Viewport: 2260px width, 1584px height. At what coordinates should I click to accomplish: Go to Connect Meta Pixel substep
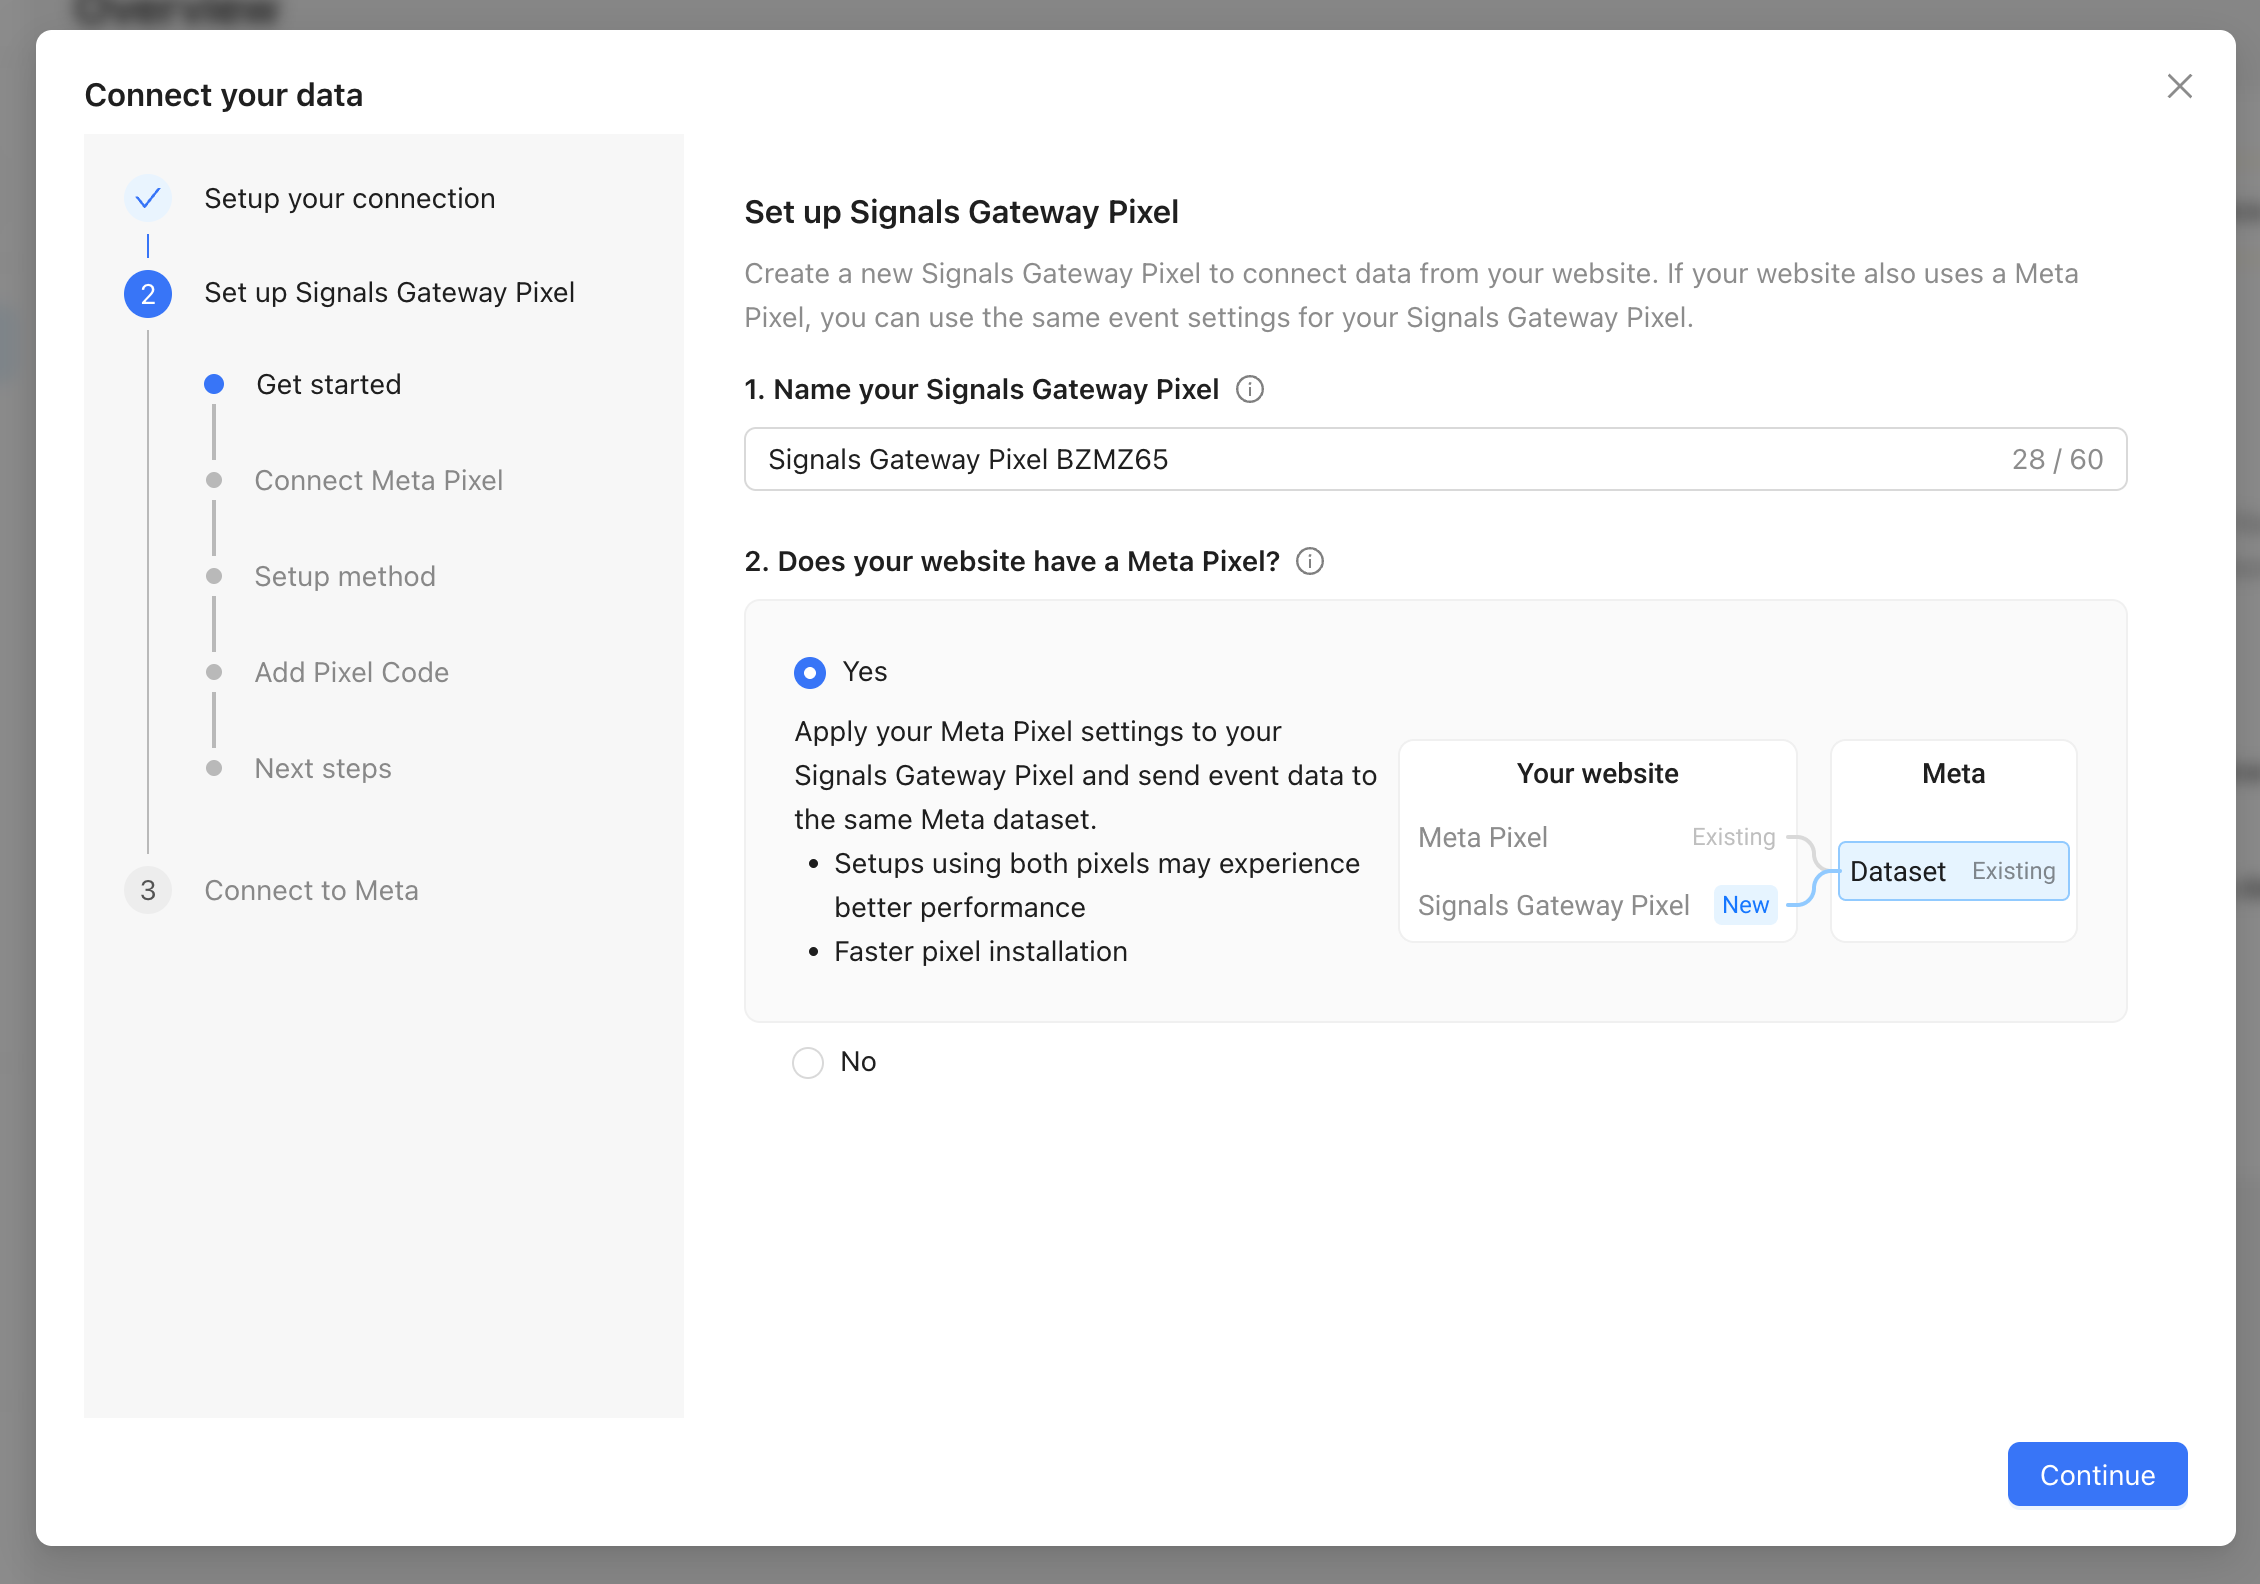tap(378, 480)
